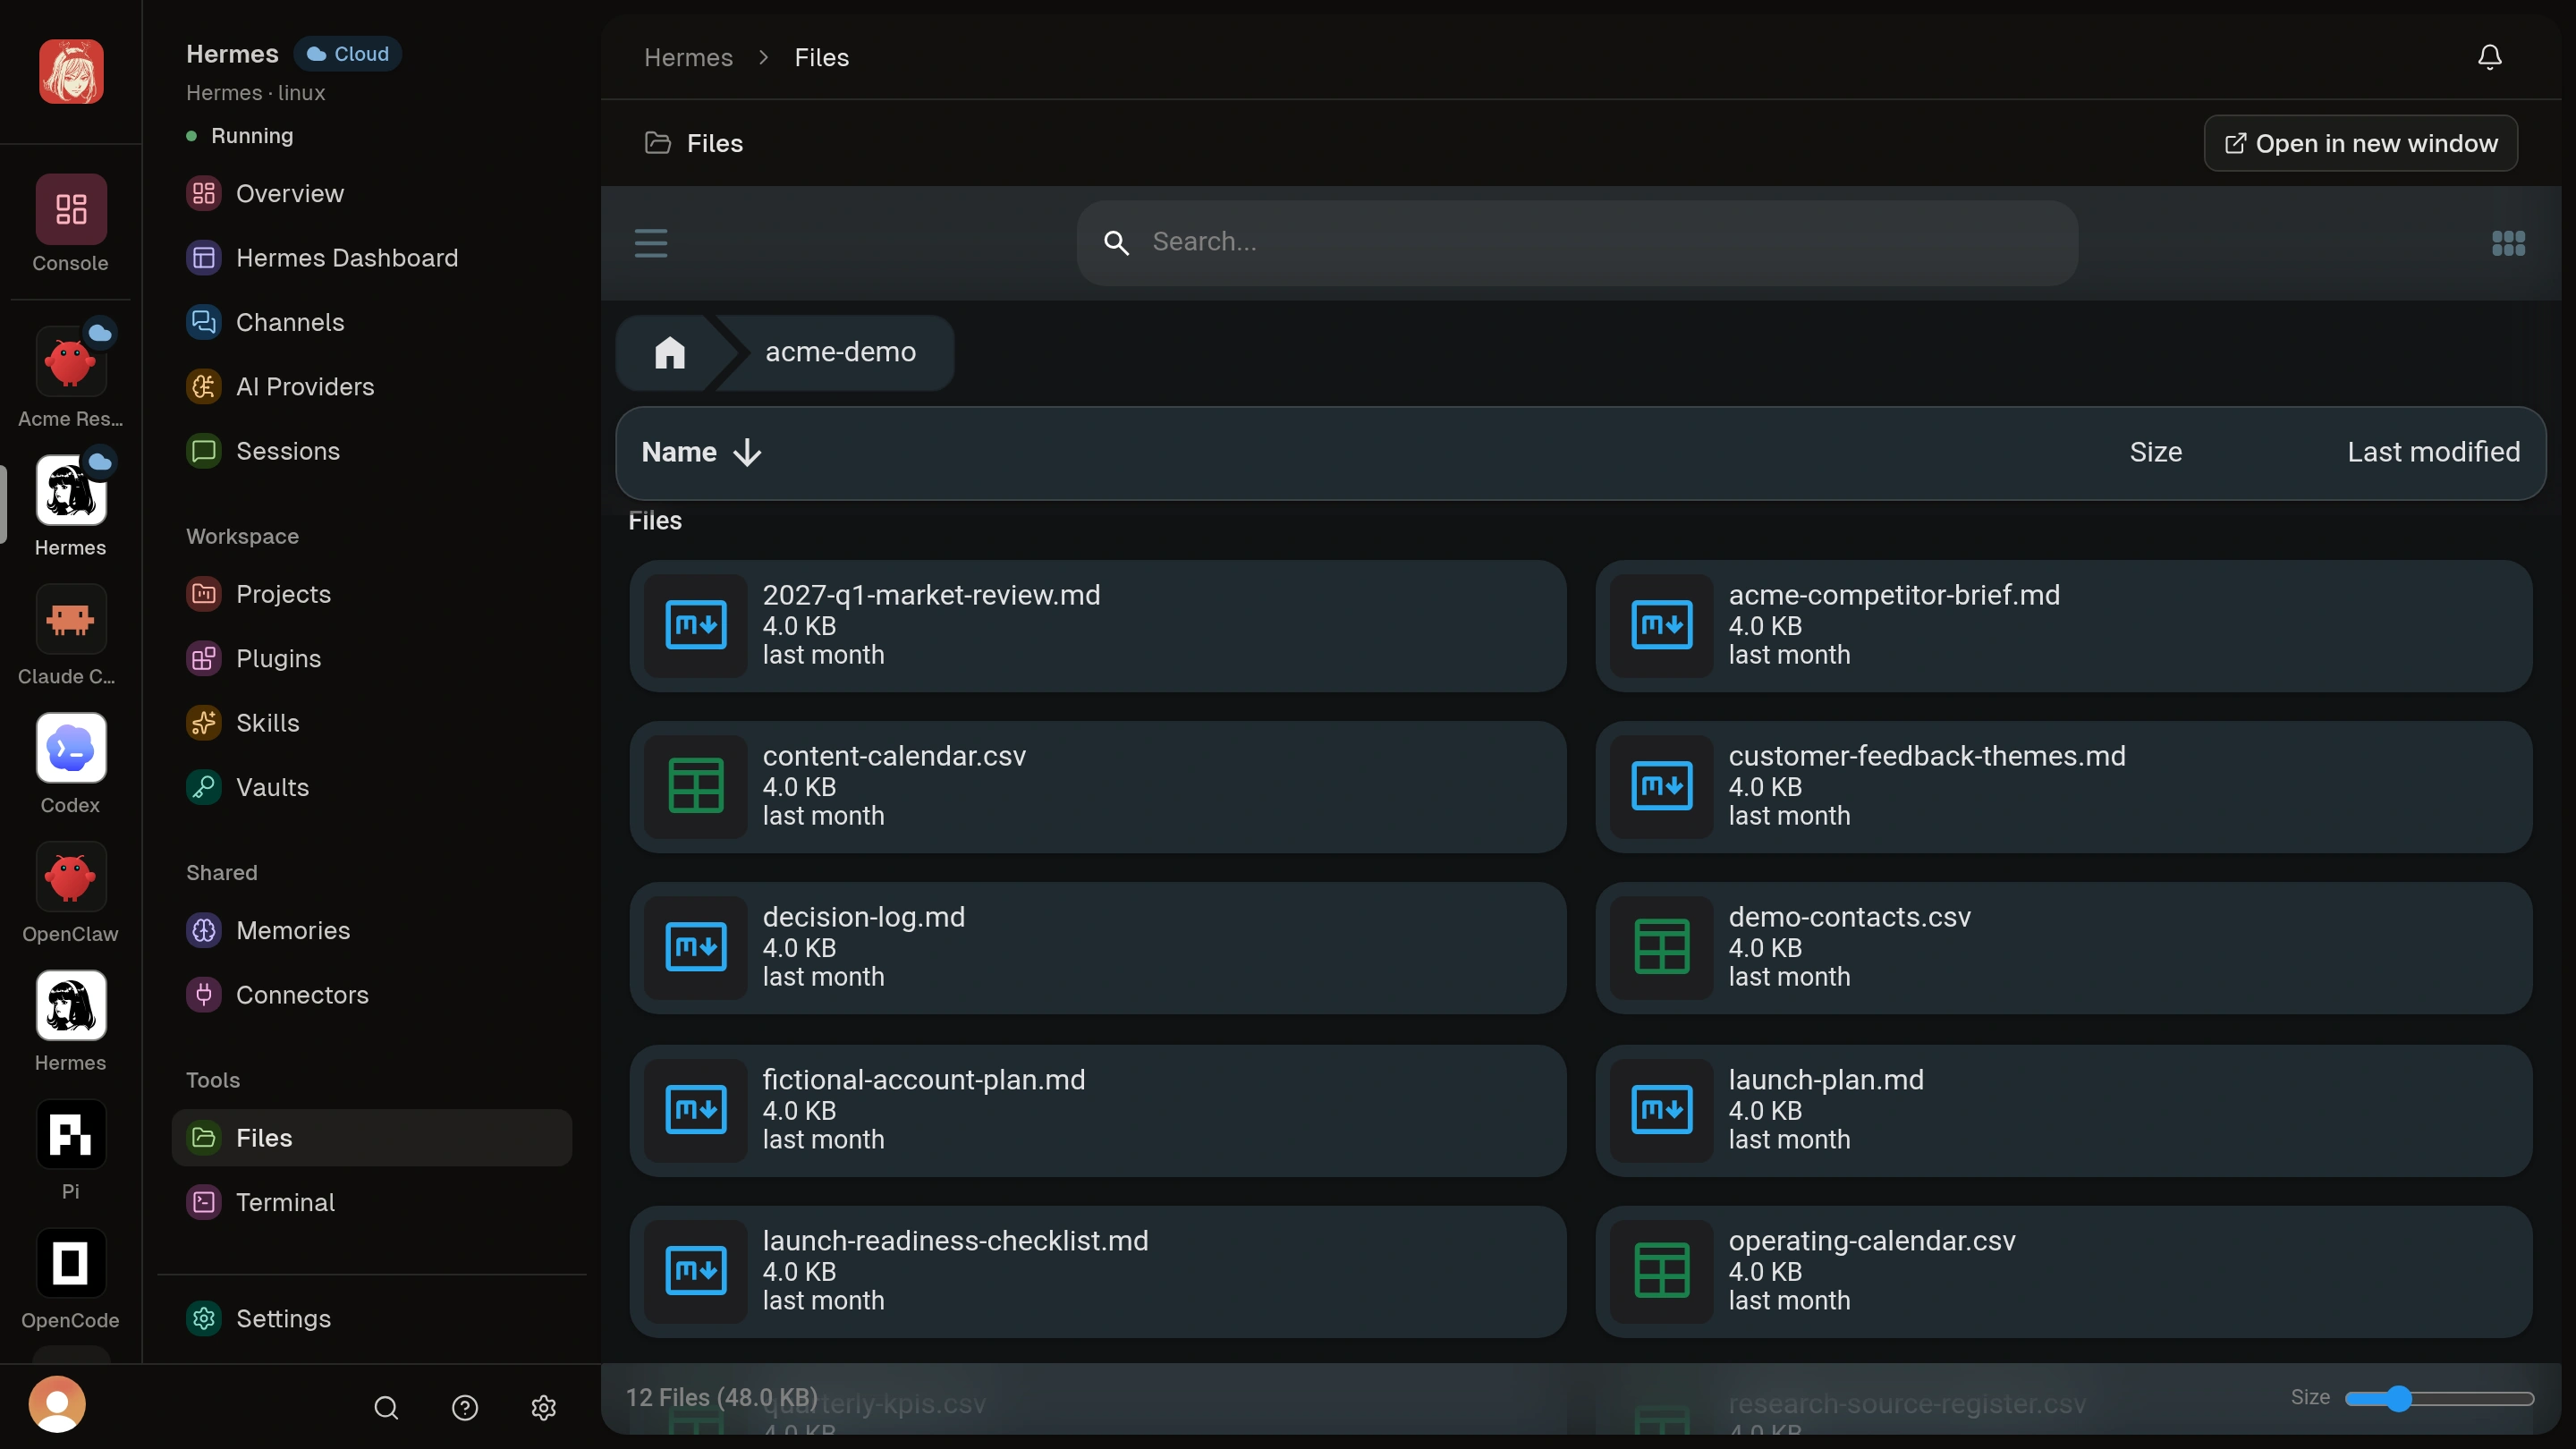Viewport: 2576px width, 1449px height.
Task: Open Overview in the sidebar
Action: 371,193
